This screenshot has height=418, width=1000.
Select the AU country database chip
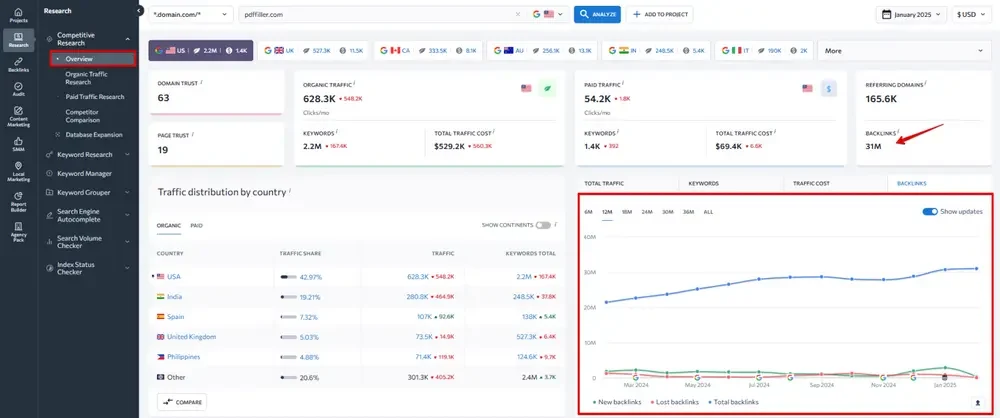[x=541, y=50]
